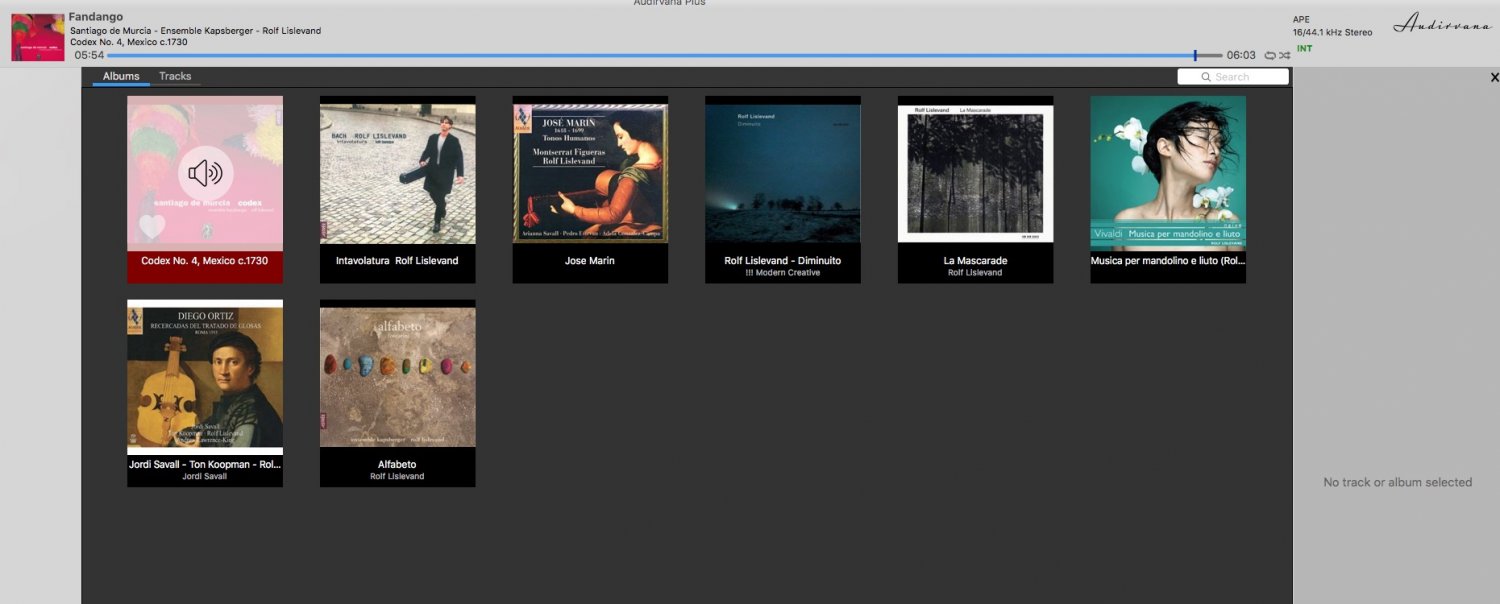The height and width of the screenshot is (604, 1500).
Task: Click the search magnifier icon
Action: (1206, 77)
